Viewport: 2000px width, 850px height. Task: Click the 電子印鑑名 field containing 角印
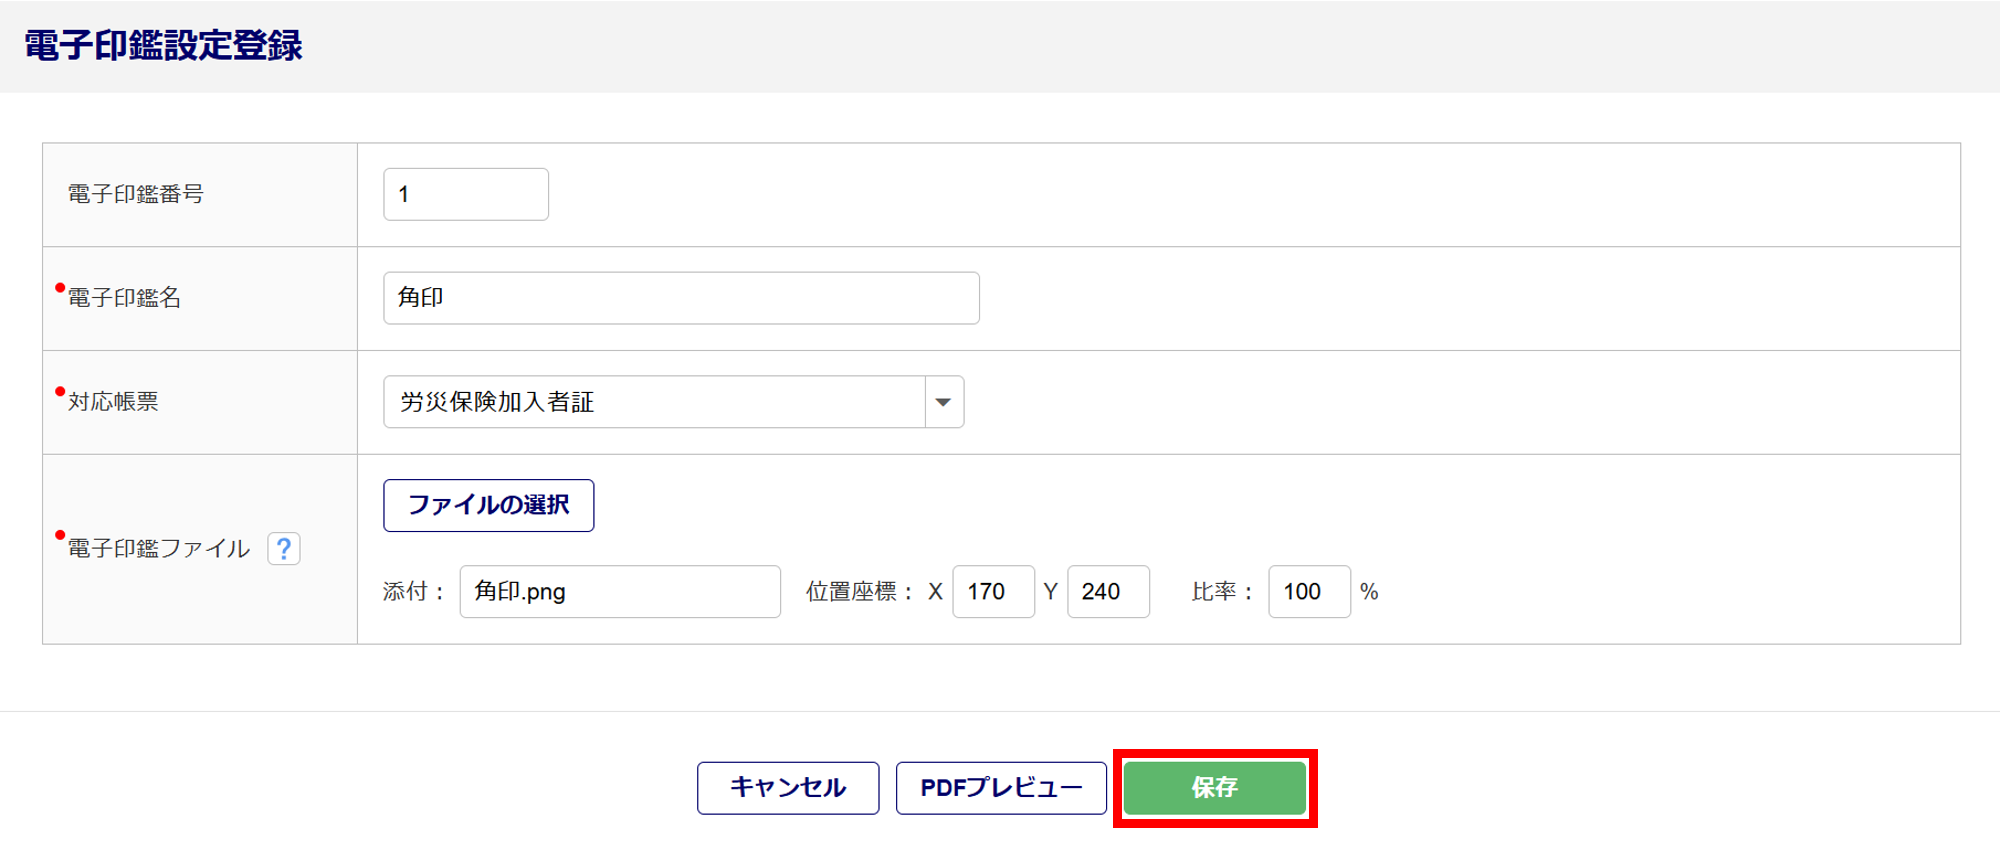[681, 298]
